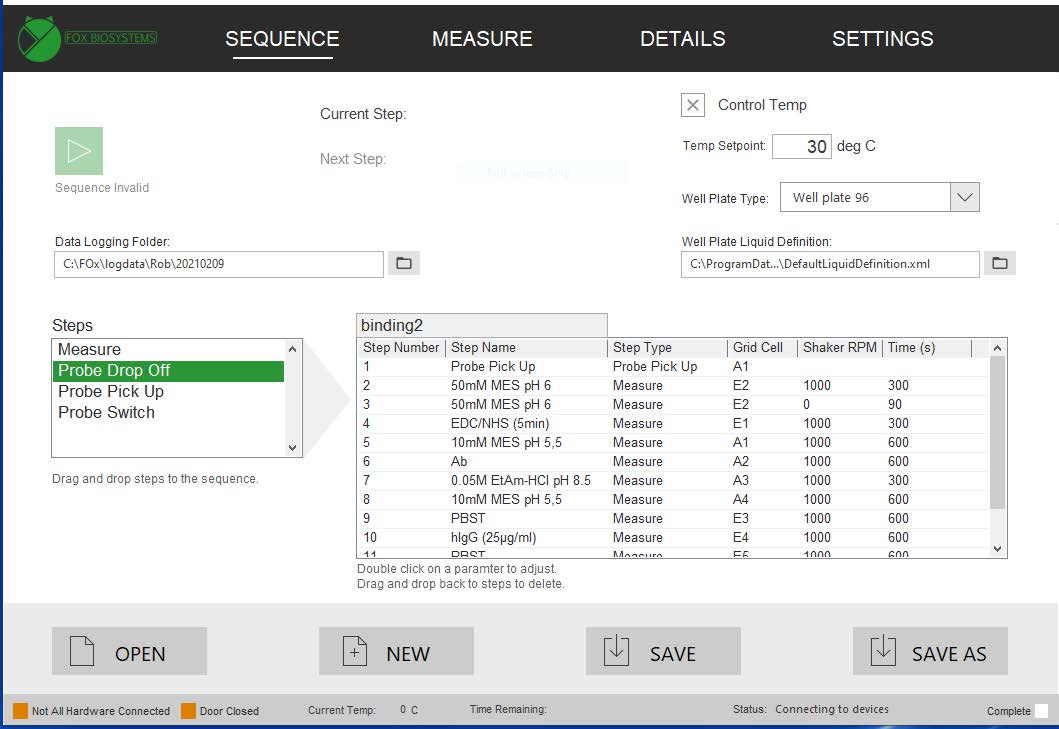The width and height of the screenshot is (1059, 729).
Task: Click the orange hardware connection status indicator
Action: [20, 711]
